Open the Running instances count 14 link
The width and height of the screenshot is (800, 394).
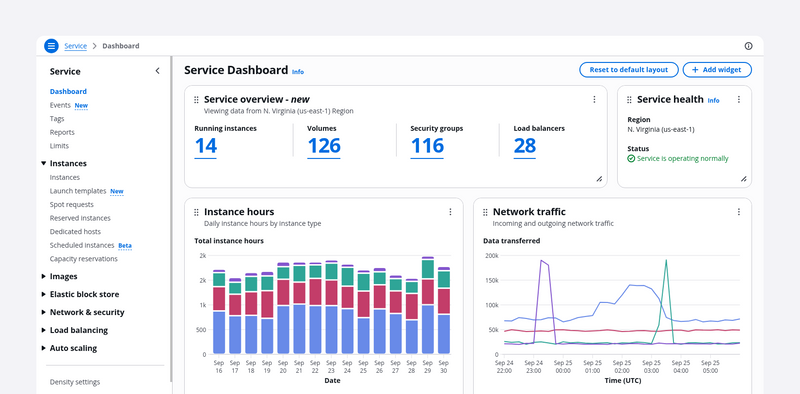206,146
